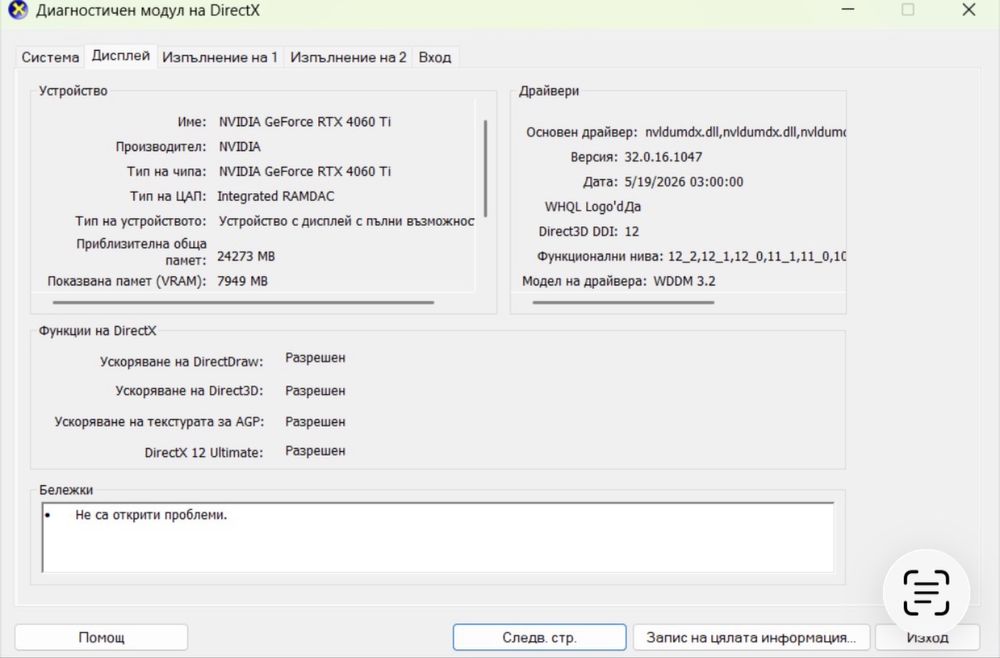This screenshot has width=1000, height=658.
Task: Click the Следв. стр. button
Action: tap(540, 637)
